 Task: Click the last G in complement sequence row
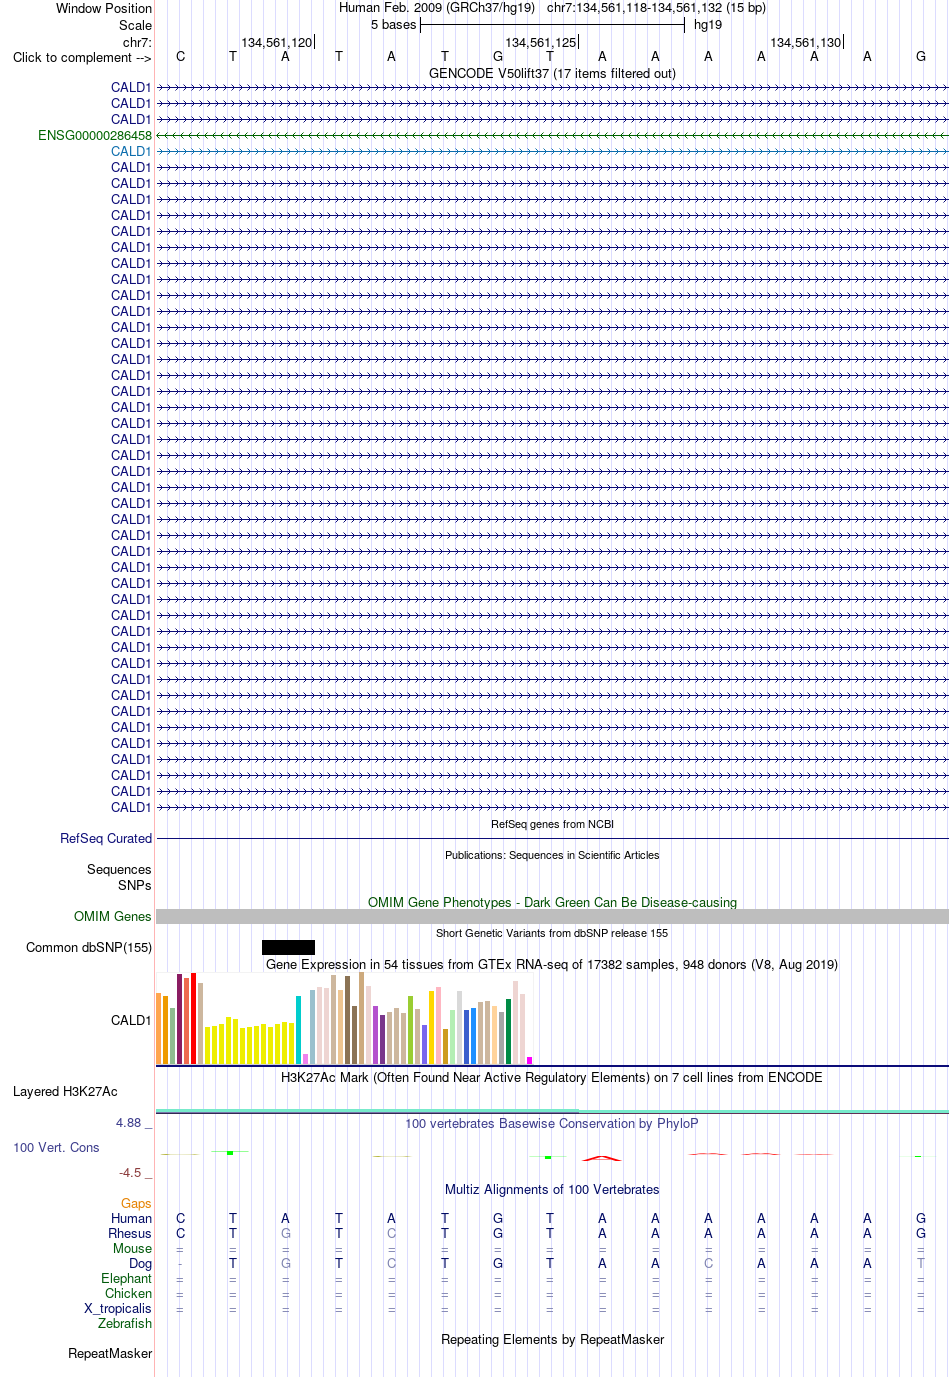coord(920,57)
